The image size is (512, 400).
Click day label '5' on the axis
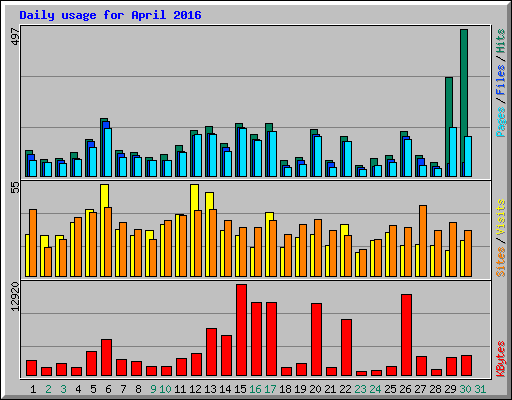93,389
